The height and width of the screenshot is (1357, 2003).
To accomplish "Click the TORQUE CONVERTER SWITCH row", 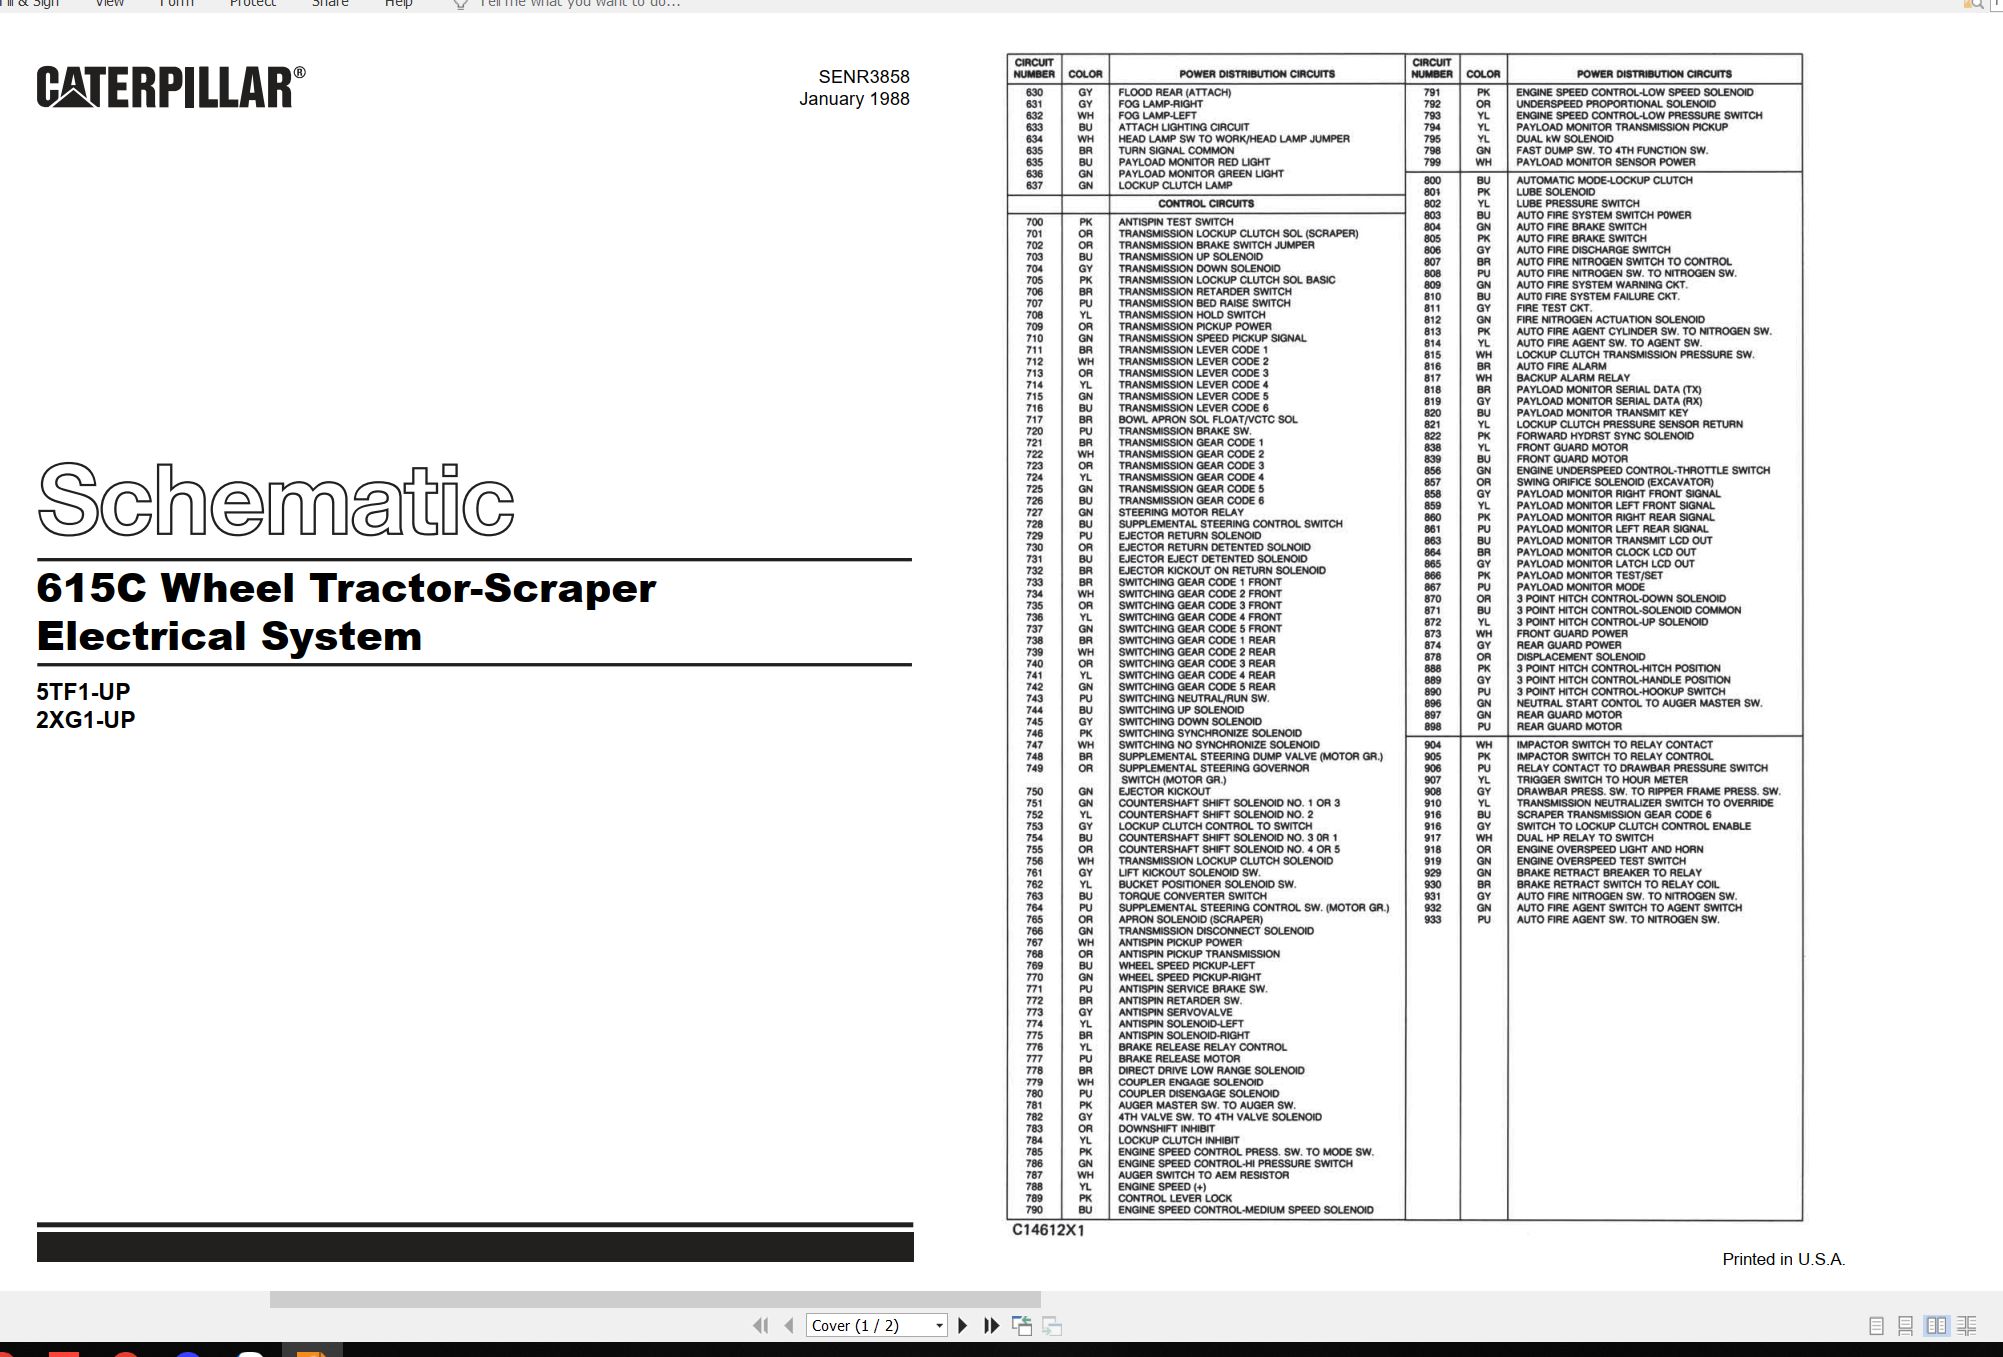I will pyautogui.click(x=1205, y=896).
